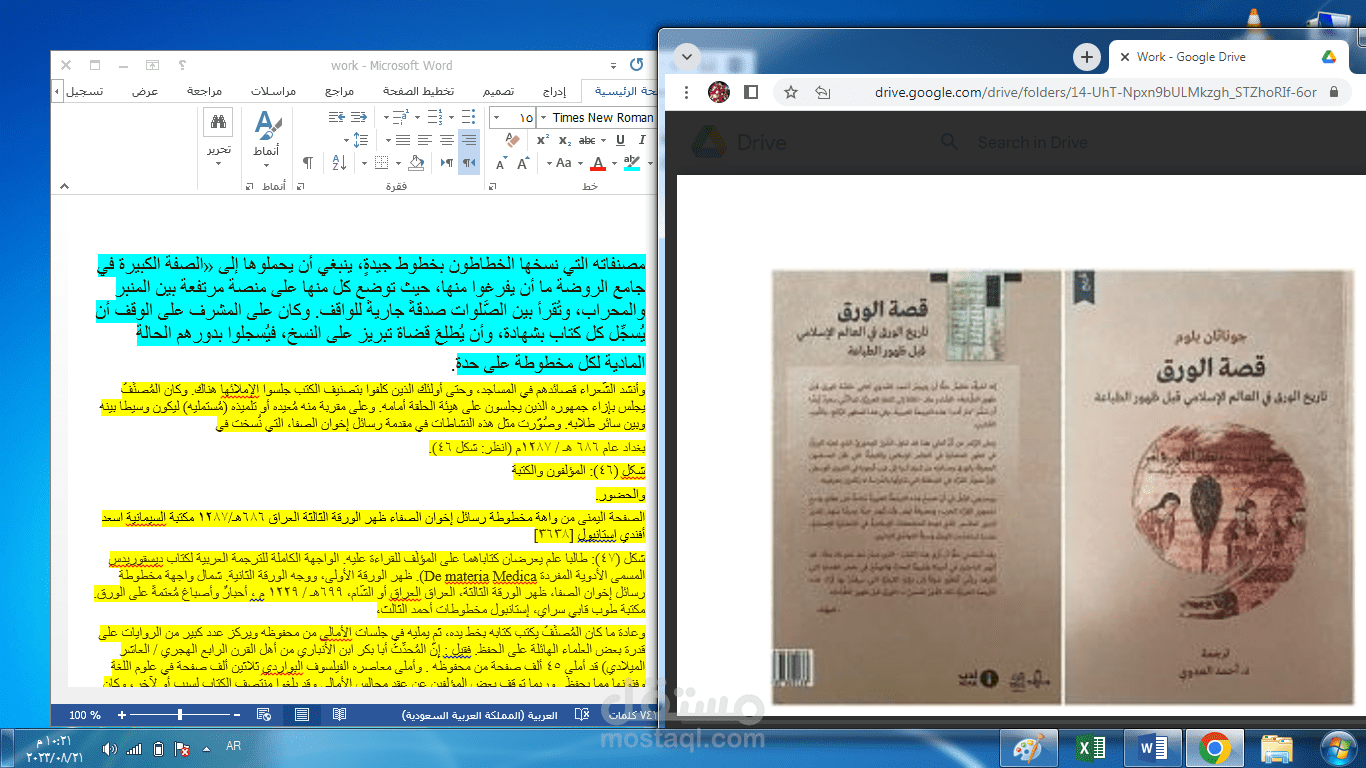
Task: Click the increase indent icon
Action: (x=337, y=117)
